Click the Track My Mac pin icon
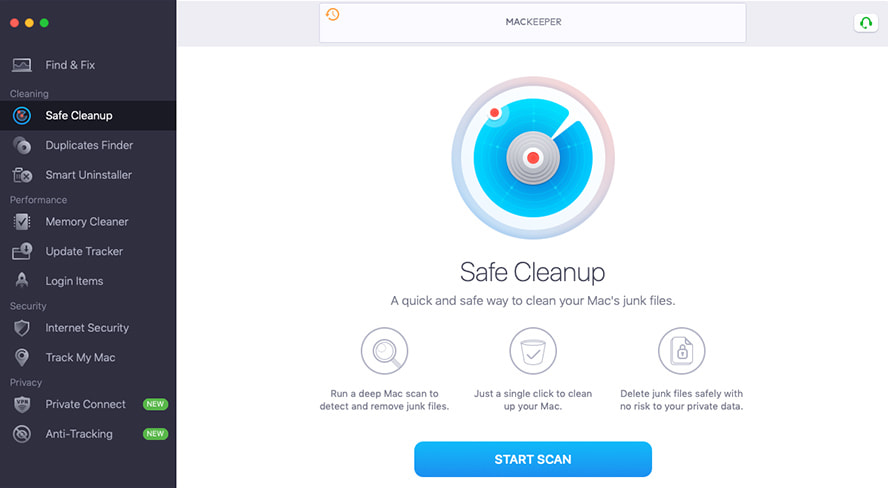Viewport: 888px width, 488px height. tap(22, 357)
